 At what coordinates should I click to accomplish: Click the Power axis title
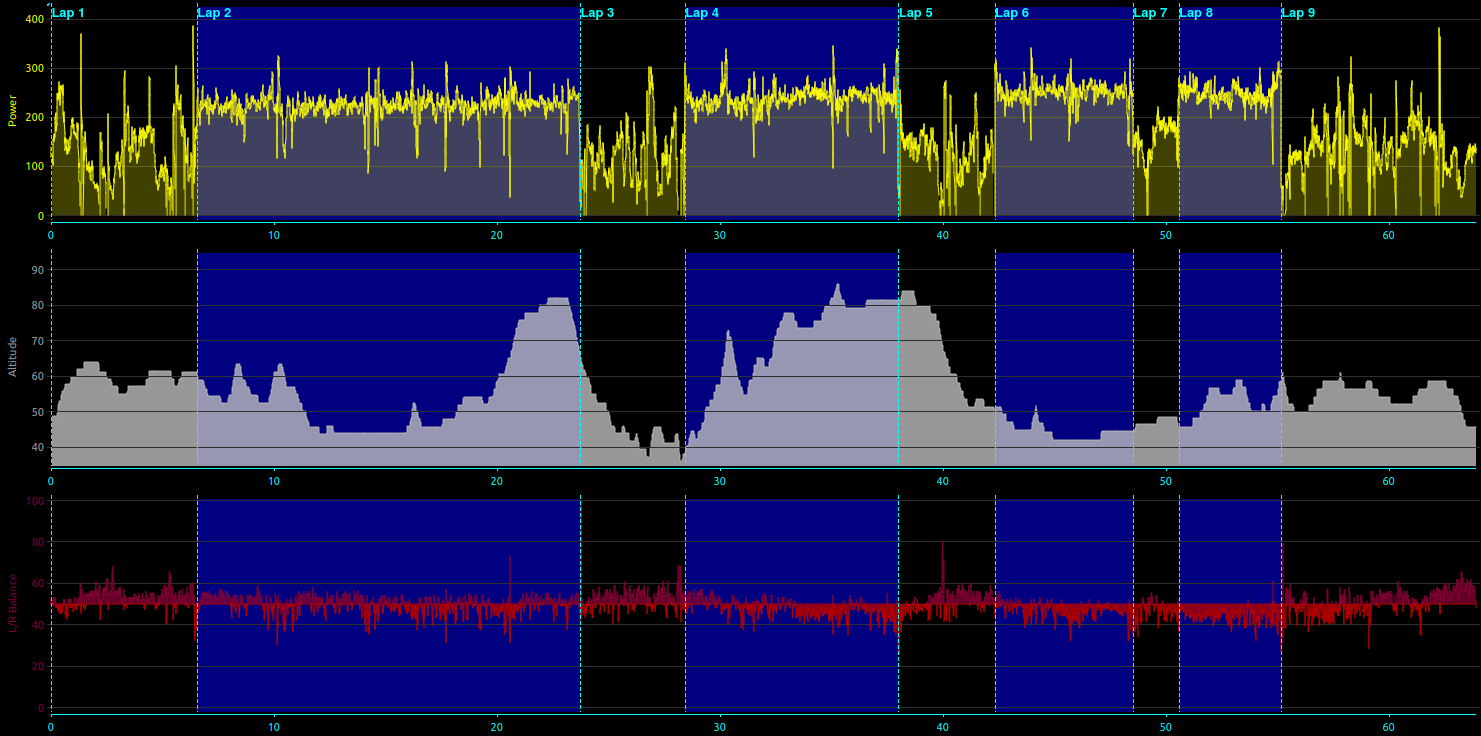13,111
